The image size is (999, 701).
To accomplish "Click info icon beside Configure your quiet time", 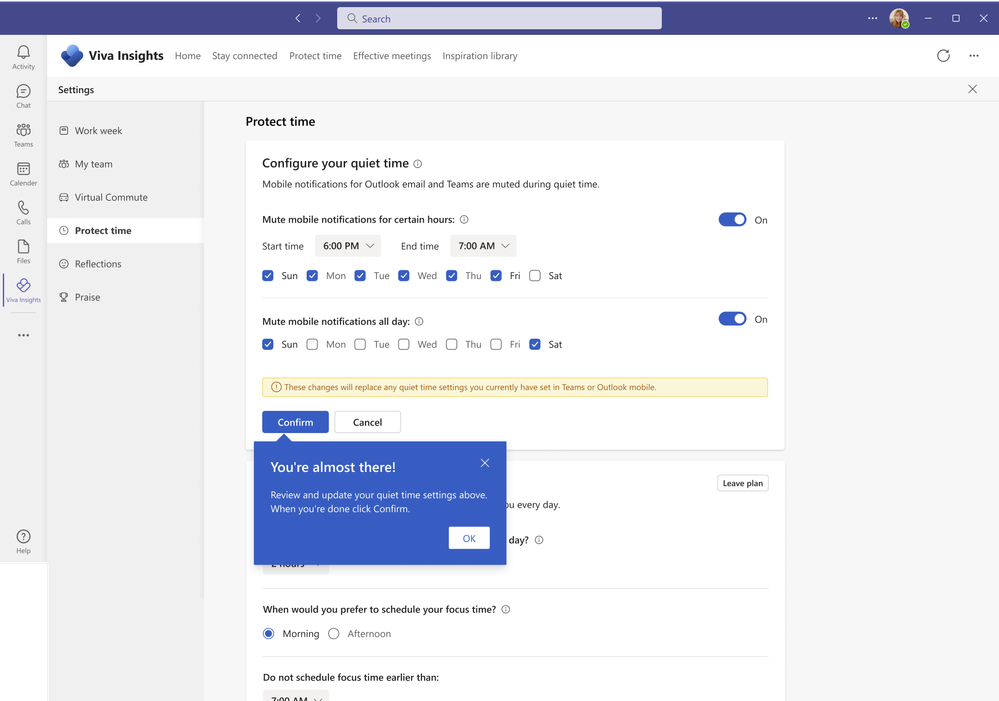I will [417, 164].
